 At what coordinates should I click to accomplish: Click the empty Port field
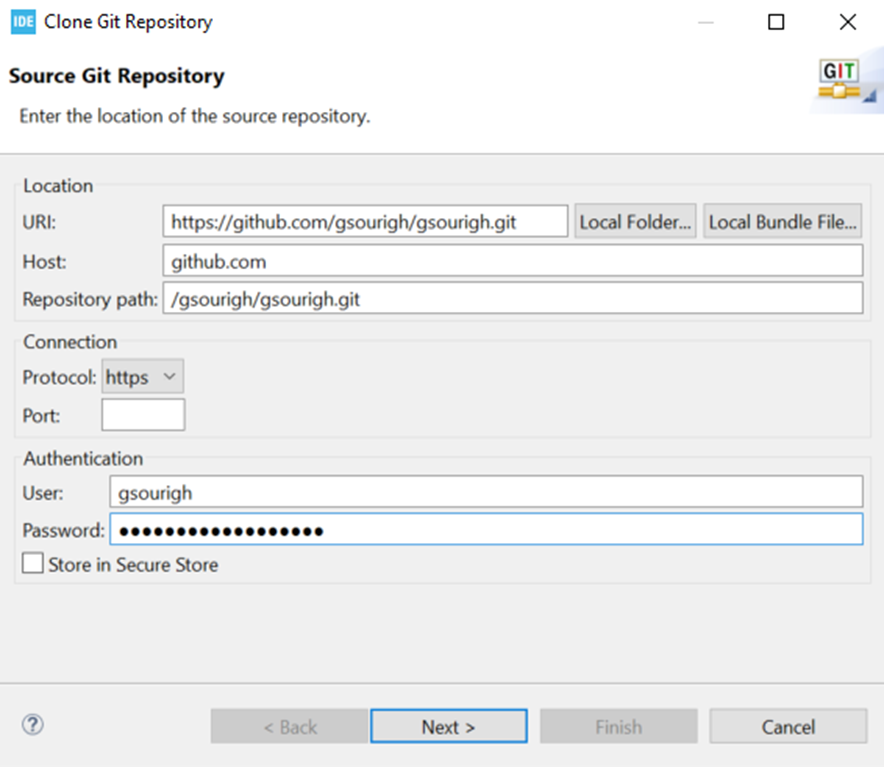click(x=143, y=415)
